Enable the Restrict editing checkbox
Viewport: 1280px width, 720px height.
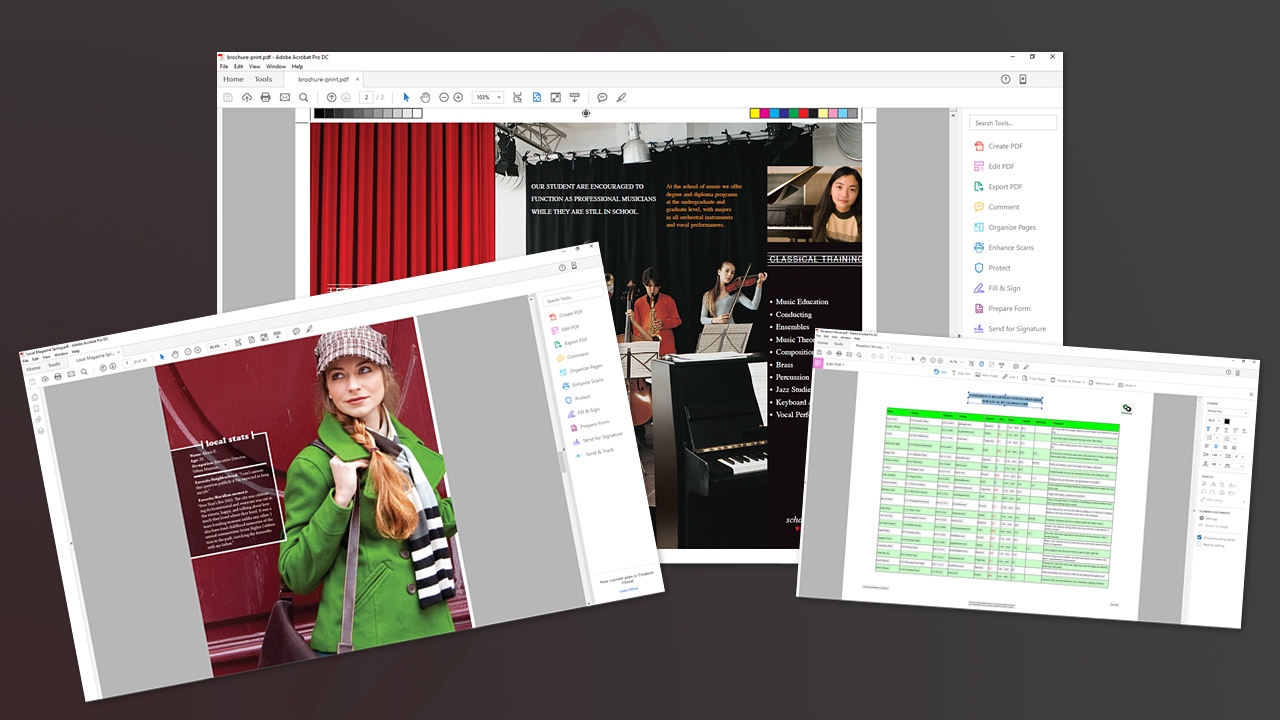coord(1199,545)
